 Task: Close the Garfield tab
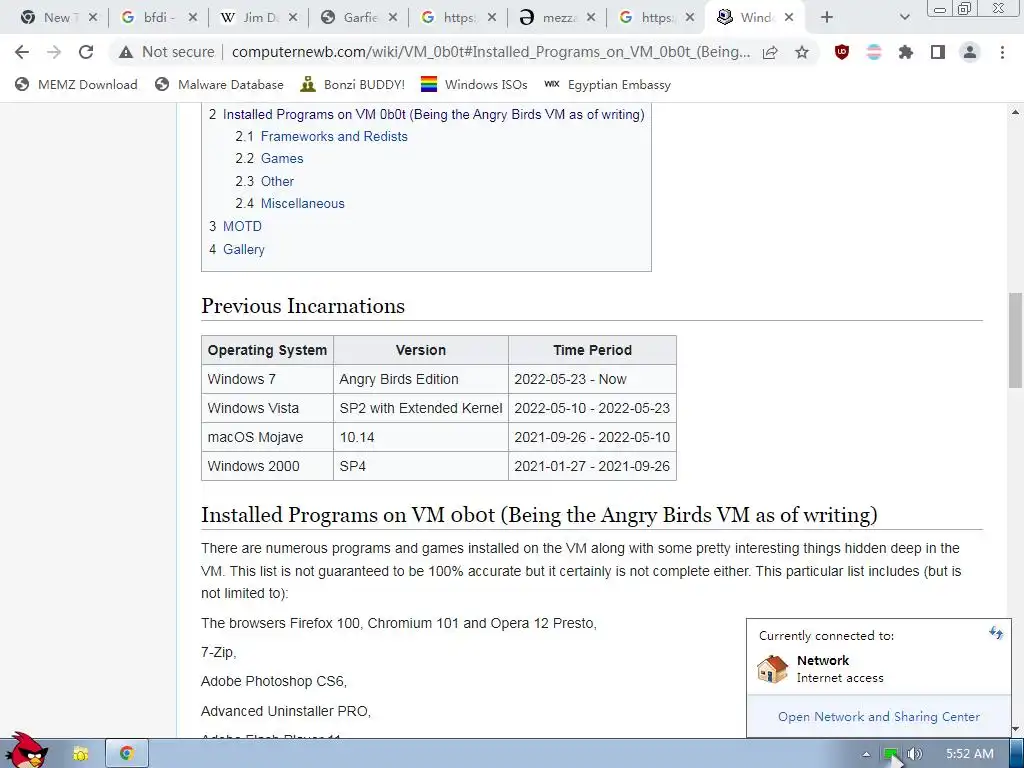(392, 18)
